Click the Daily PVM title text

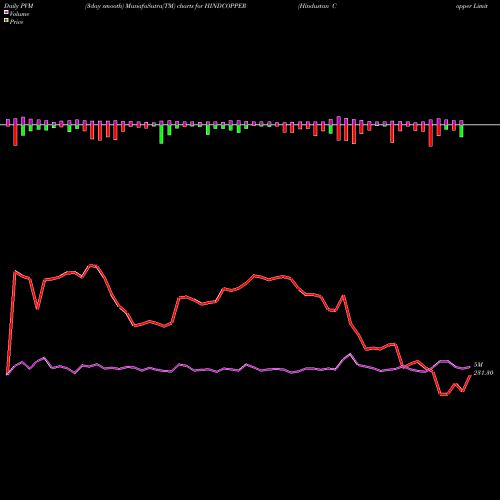19,6
